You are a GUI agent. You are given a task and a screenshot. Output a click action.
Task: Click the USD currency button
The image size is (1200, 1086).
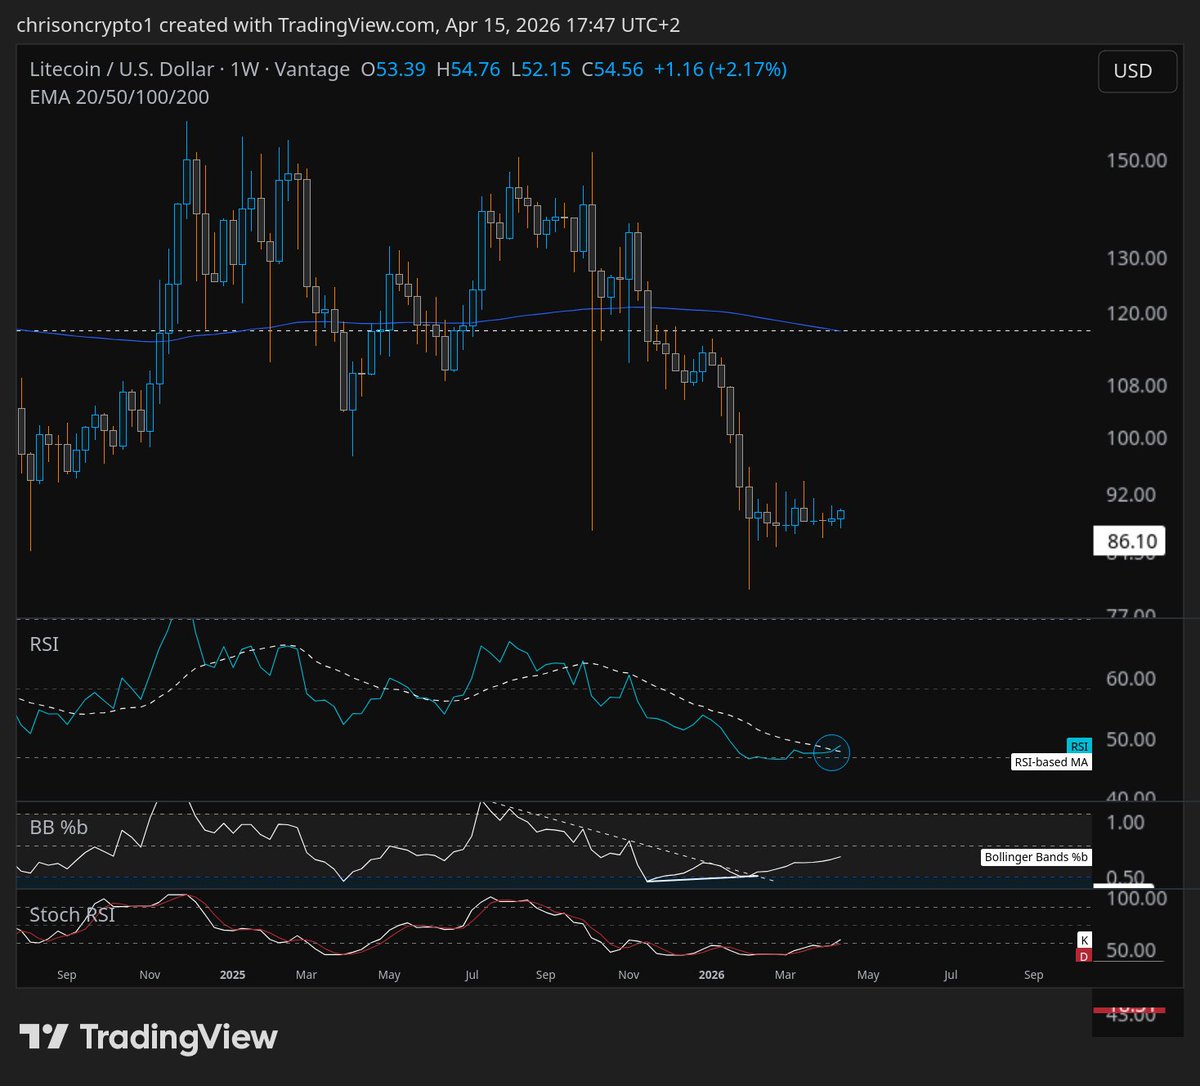coord(1137,71)
